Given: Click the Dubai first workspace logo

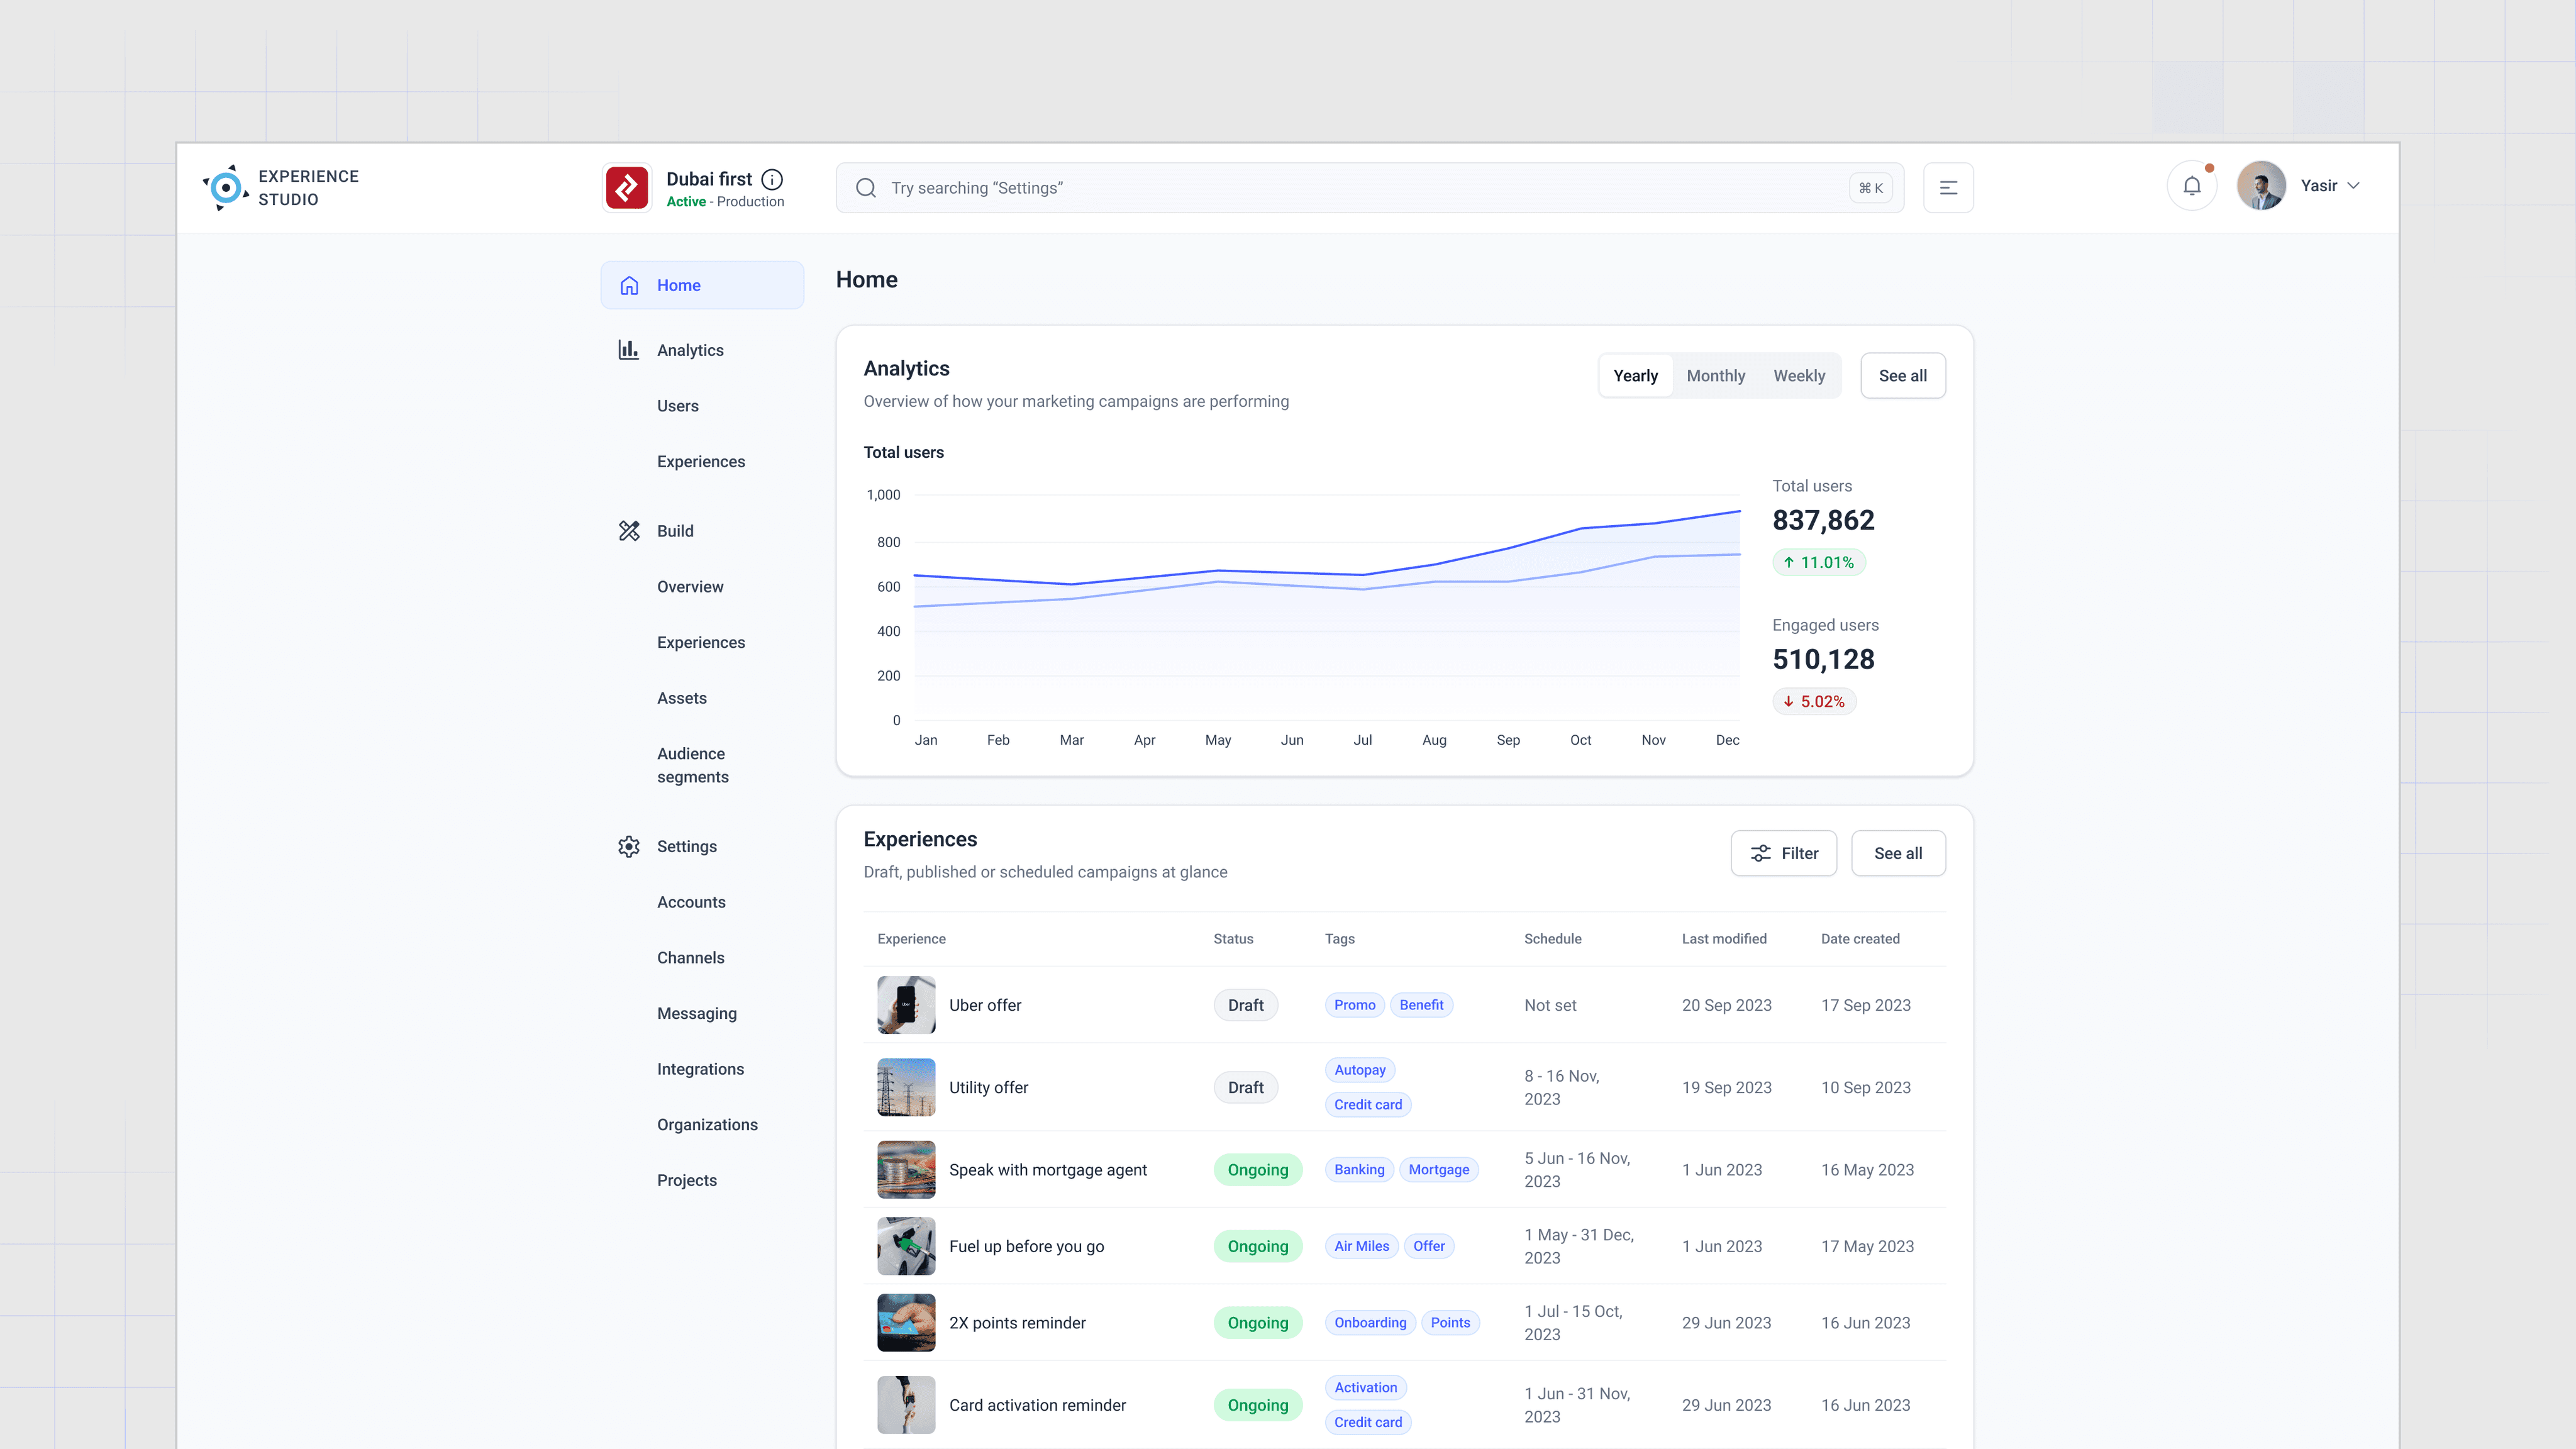Looking at the screenshot, I should 626,187.
